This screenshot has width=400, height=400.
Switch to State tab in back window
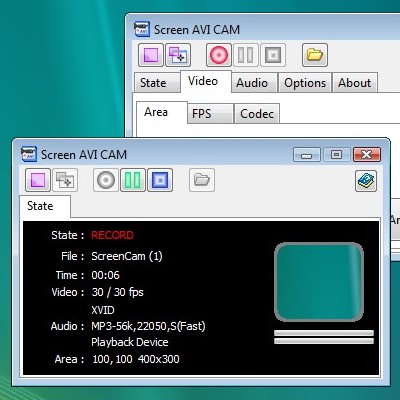157,83
